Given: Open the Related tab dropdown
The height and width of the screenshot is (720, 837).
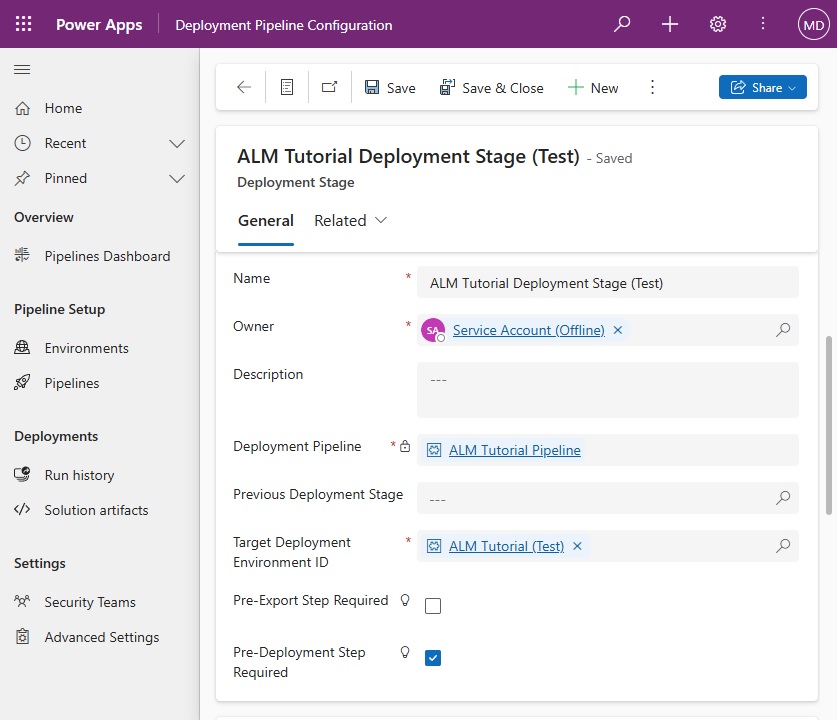Looking at the screenshot, I should coord(350,220).
